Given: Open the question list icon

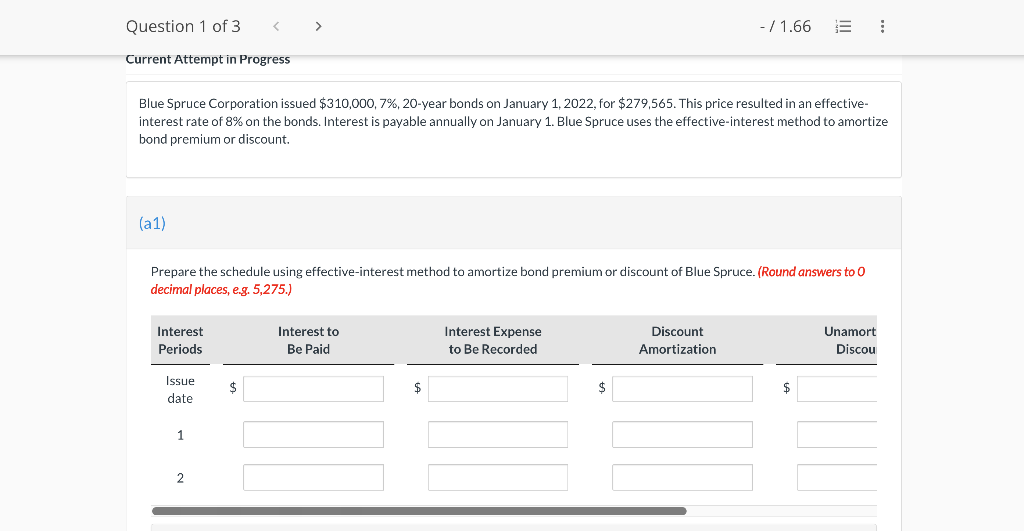Looking at the screenshot, I should click(x=843, y=26).
